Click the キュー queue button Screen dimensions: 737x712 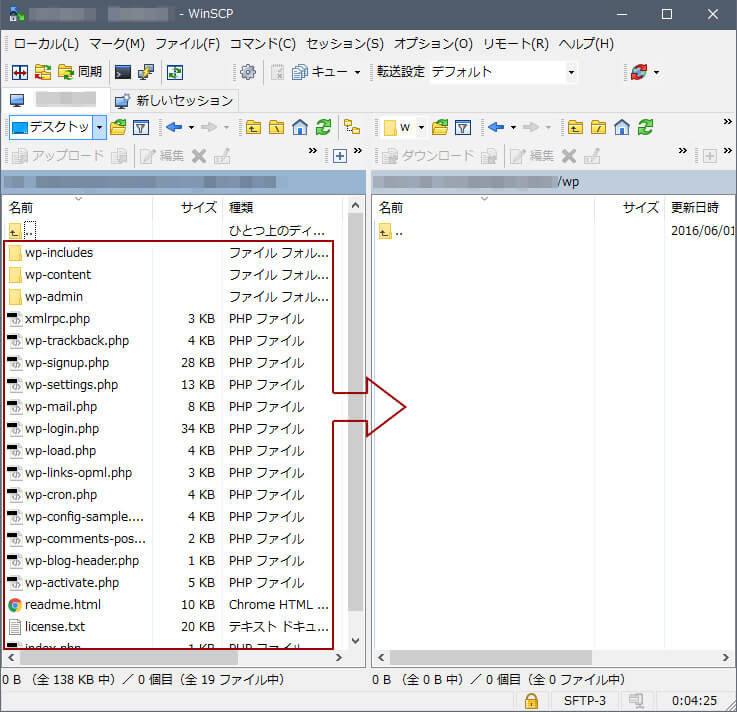pyautogui.click(x=320, y=72)
